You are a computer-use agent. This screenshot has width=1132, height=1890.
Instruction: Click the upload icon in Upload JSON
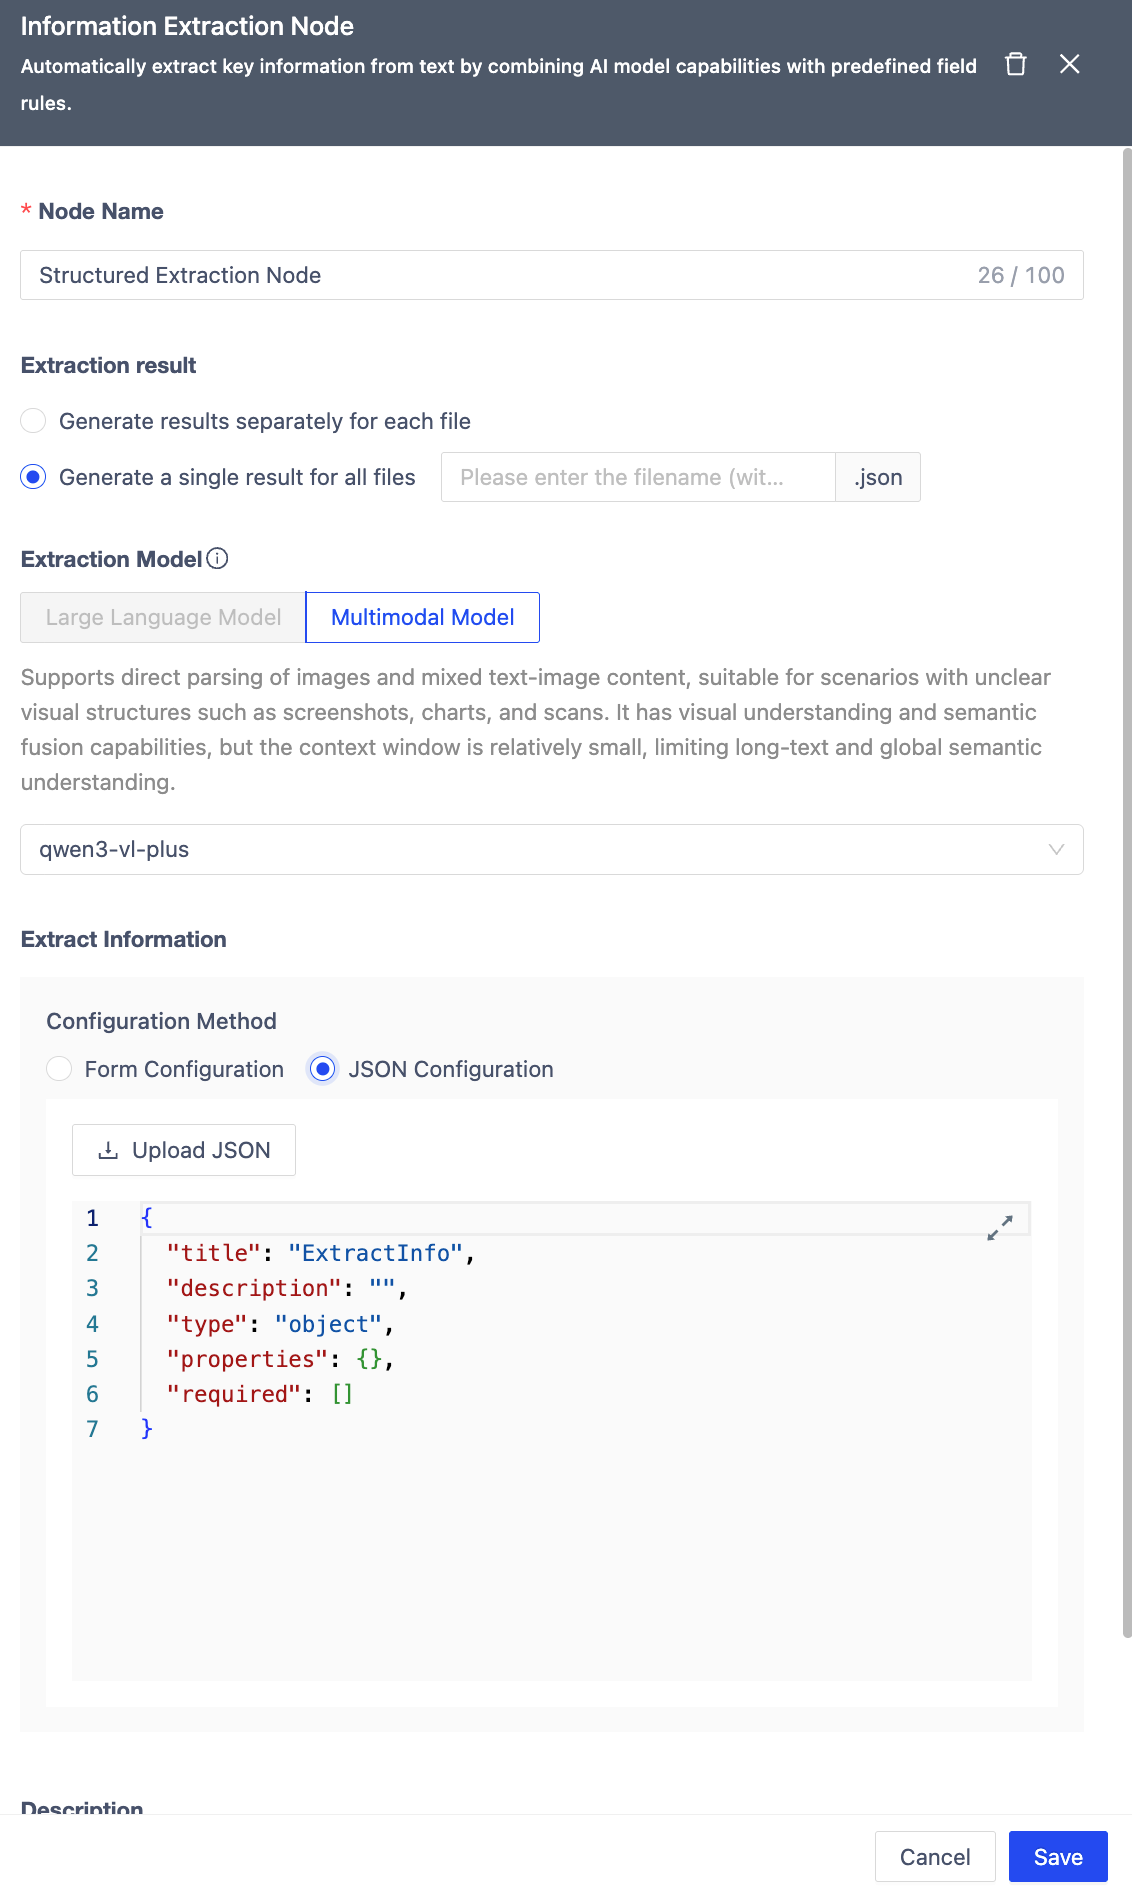(x=108, y=1150)
